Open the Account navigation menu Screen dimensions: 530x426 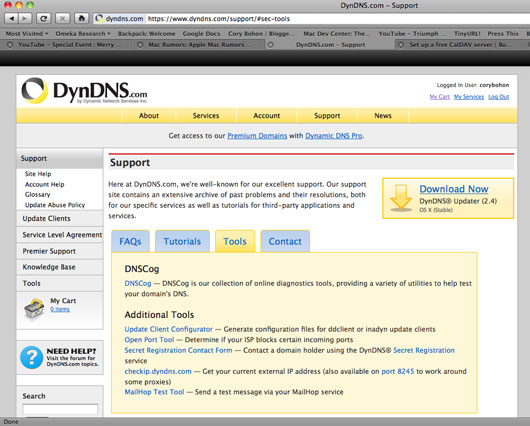267,116
